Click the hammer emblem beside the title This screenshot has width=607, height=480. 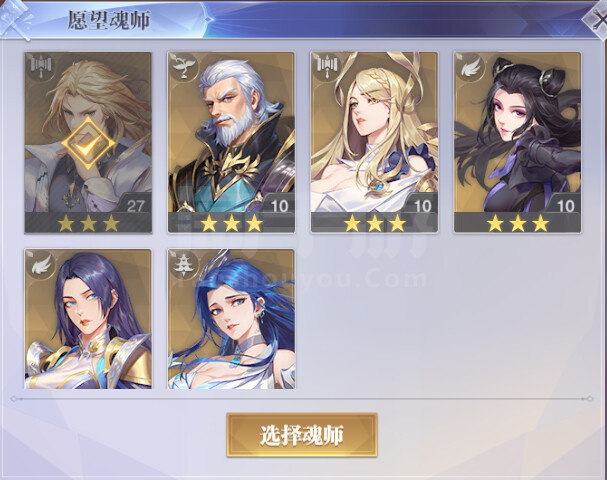[16, 17]
